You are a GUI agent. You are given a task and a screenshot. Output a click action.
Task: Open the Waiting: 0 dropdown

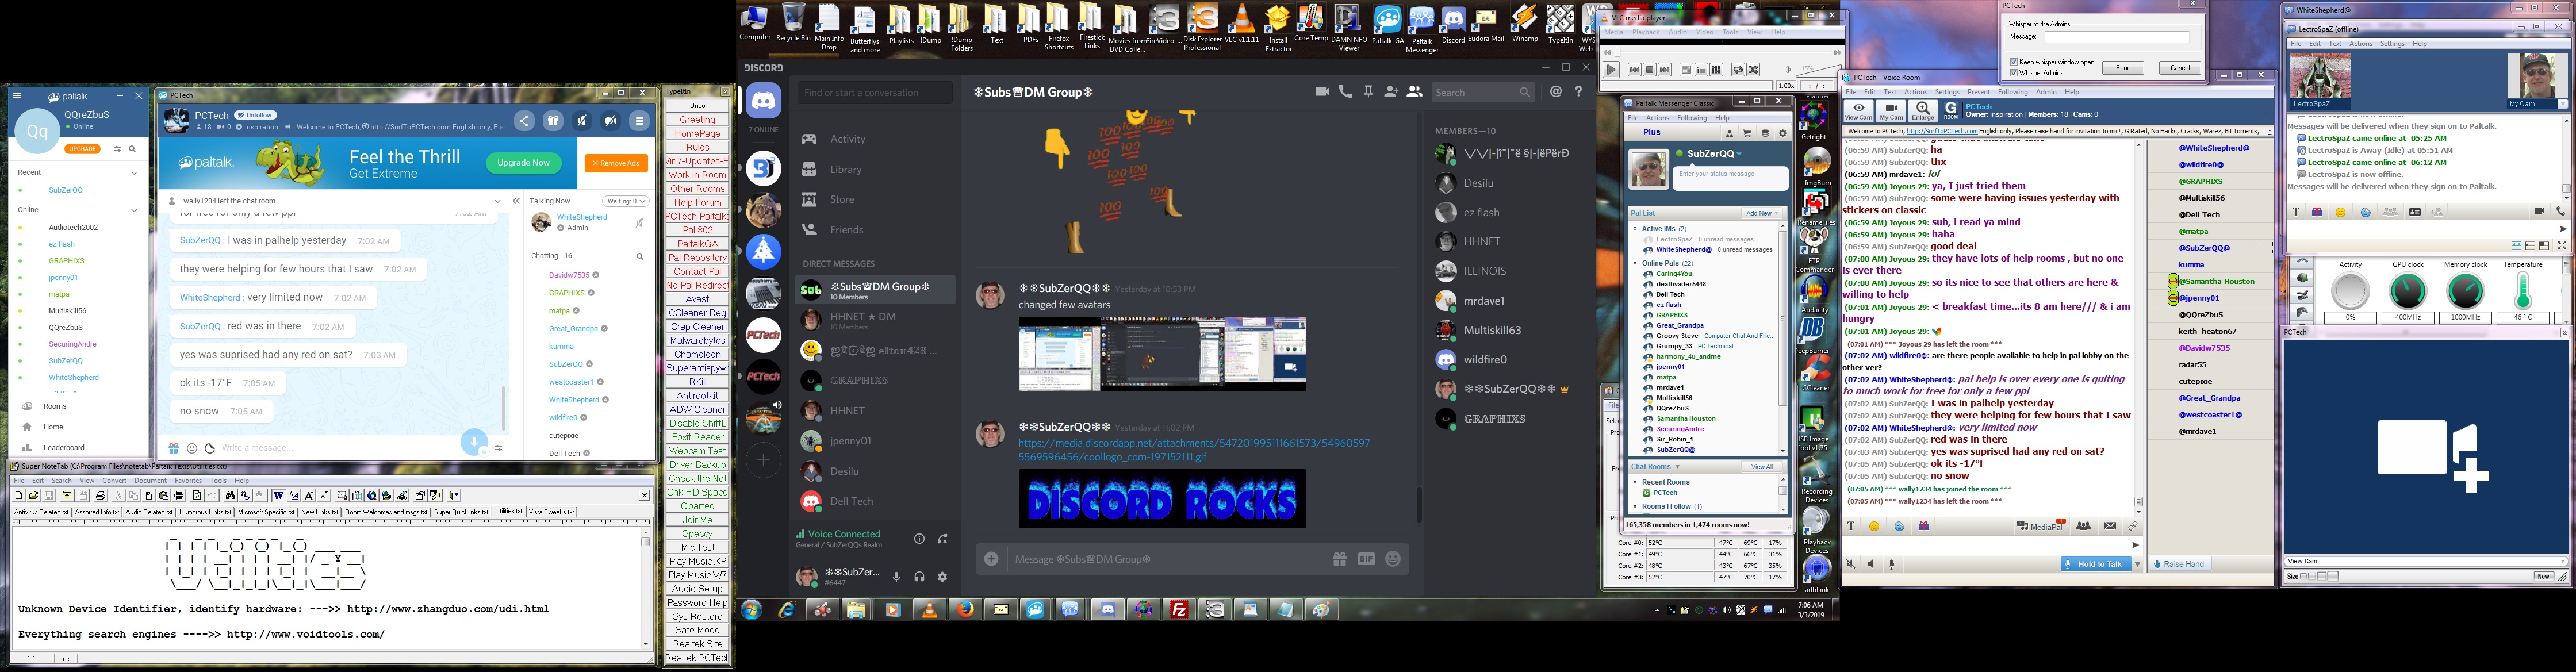pyautogui.click(x=627, y=201)
